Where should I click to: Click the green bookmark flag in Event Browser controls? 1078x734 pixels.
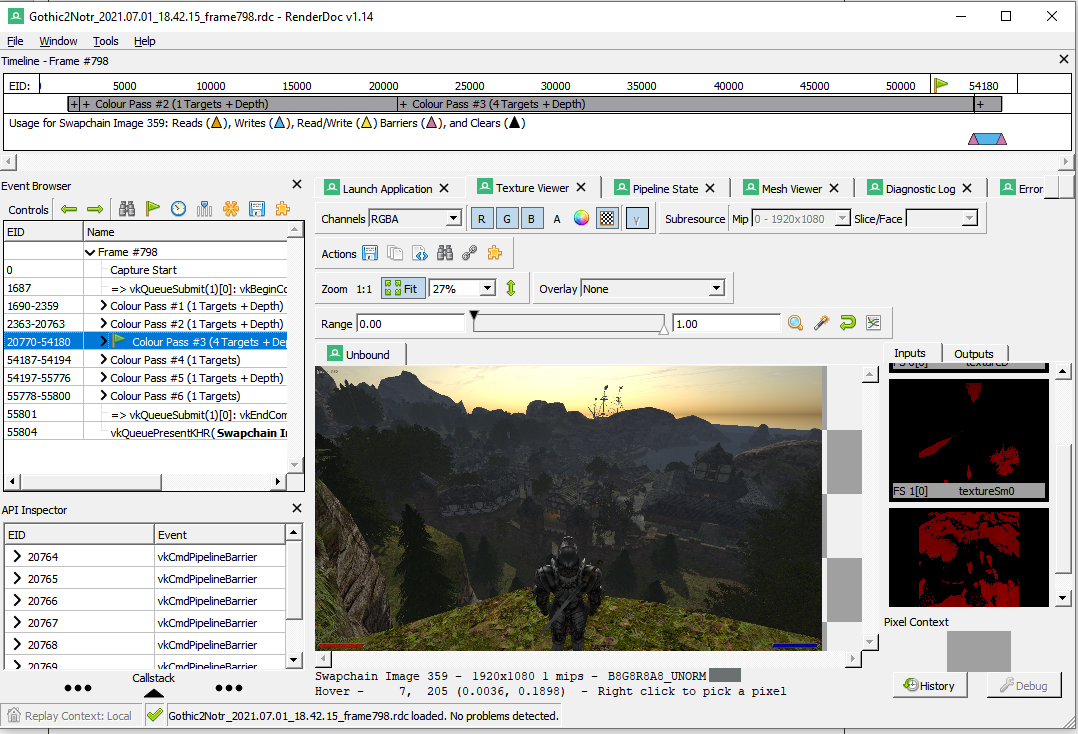153,208
